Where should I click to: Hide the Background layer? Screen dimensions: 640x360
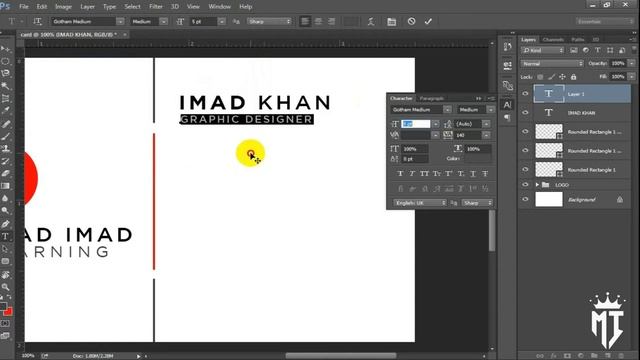point(525,199)
